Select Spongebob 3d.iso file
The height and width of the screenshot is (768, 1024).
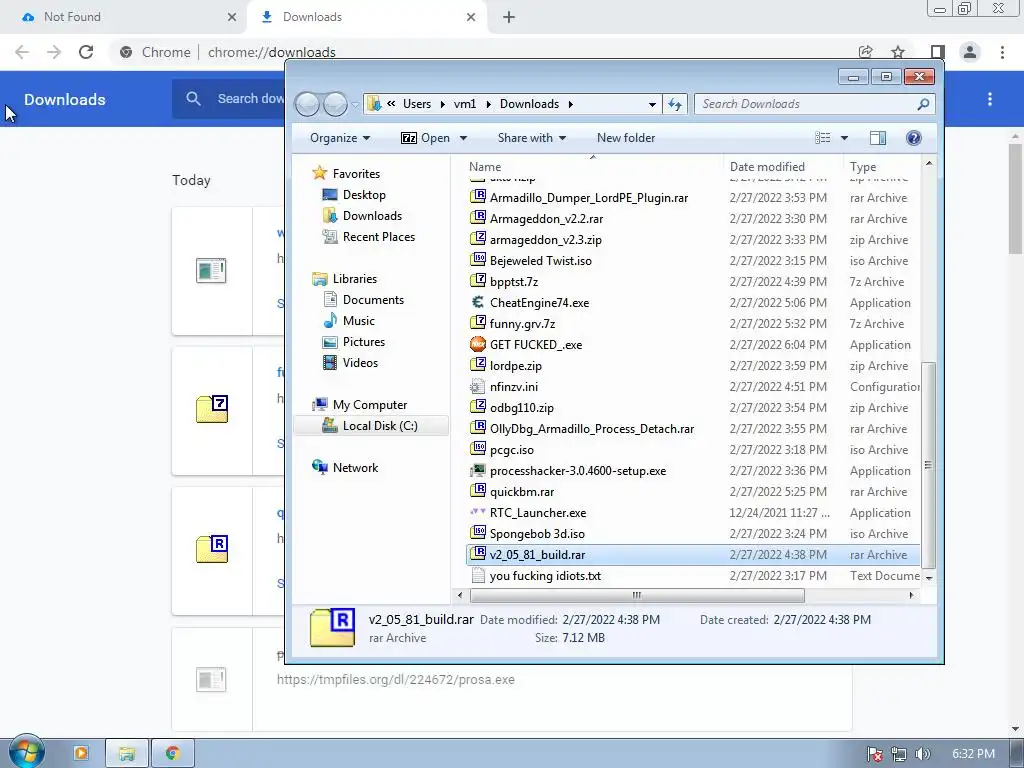point(537,534)
